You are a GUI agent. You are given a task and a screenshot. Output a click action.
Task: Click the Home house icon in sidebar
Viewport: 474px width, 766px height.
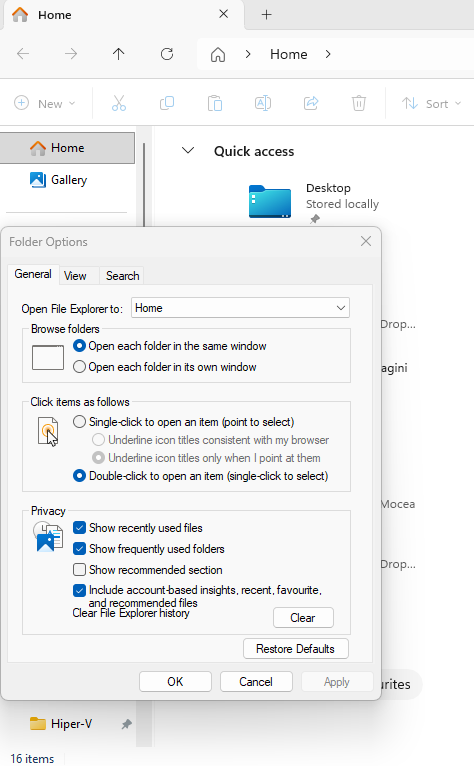tap(38, 148)
